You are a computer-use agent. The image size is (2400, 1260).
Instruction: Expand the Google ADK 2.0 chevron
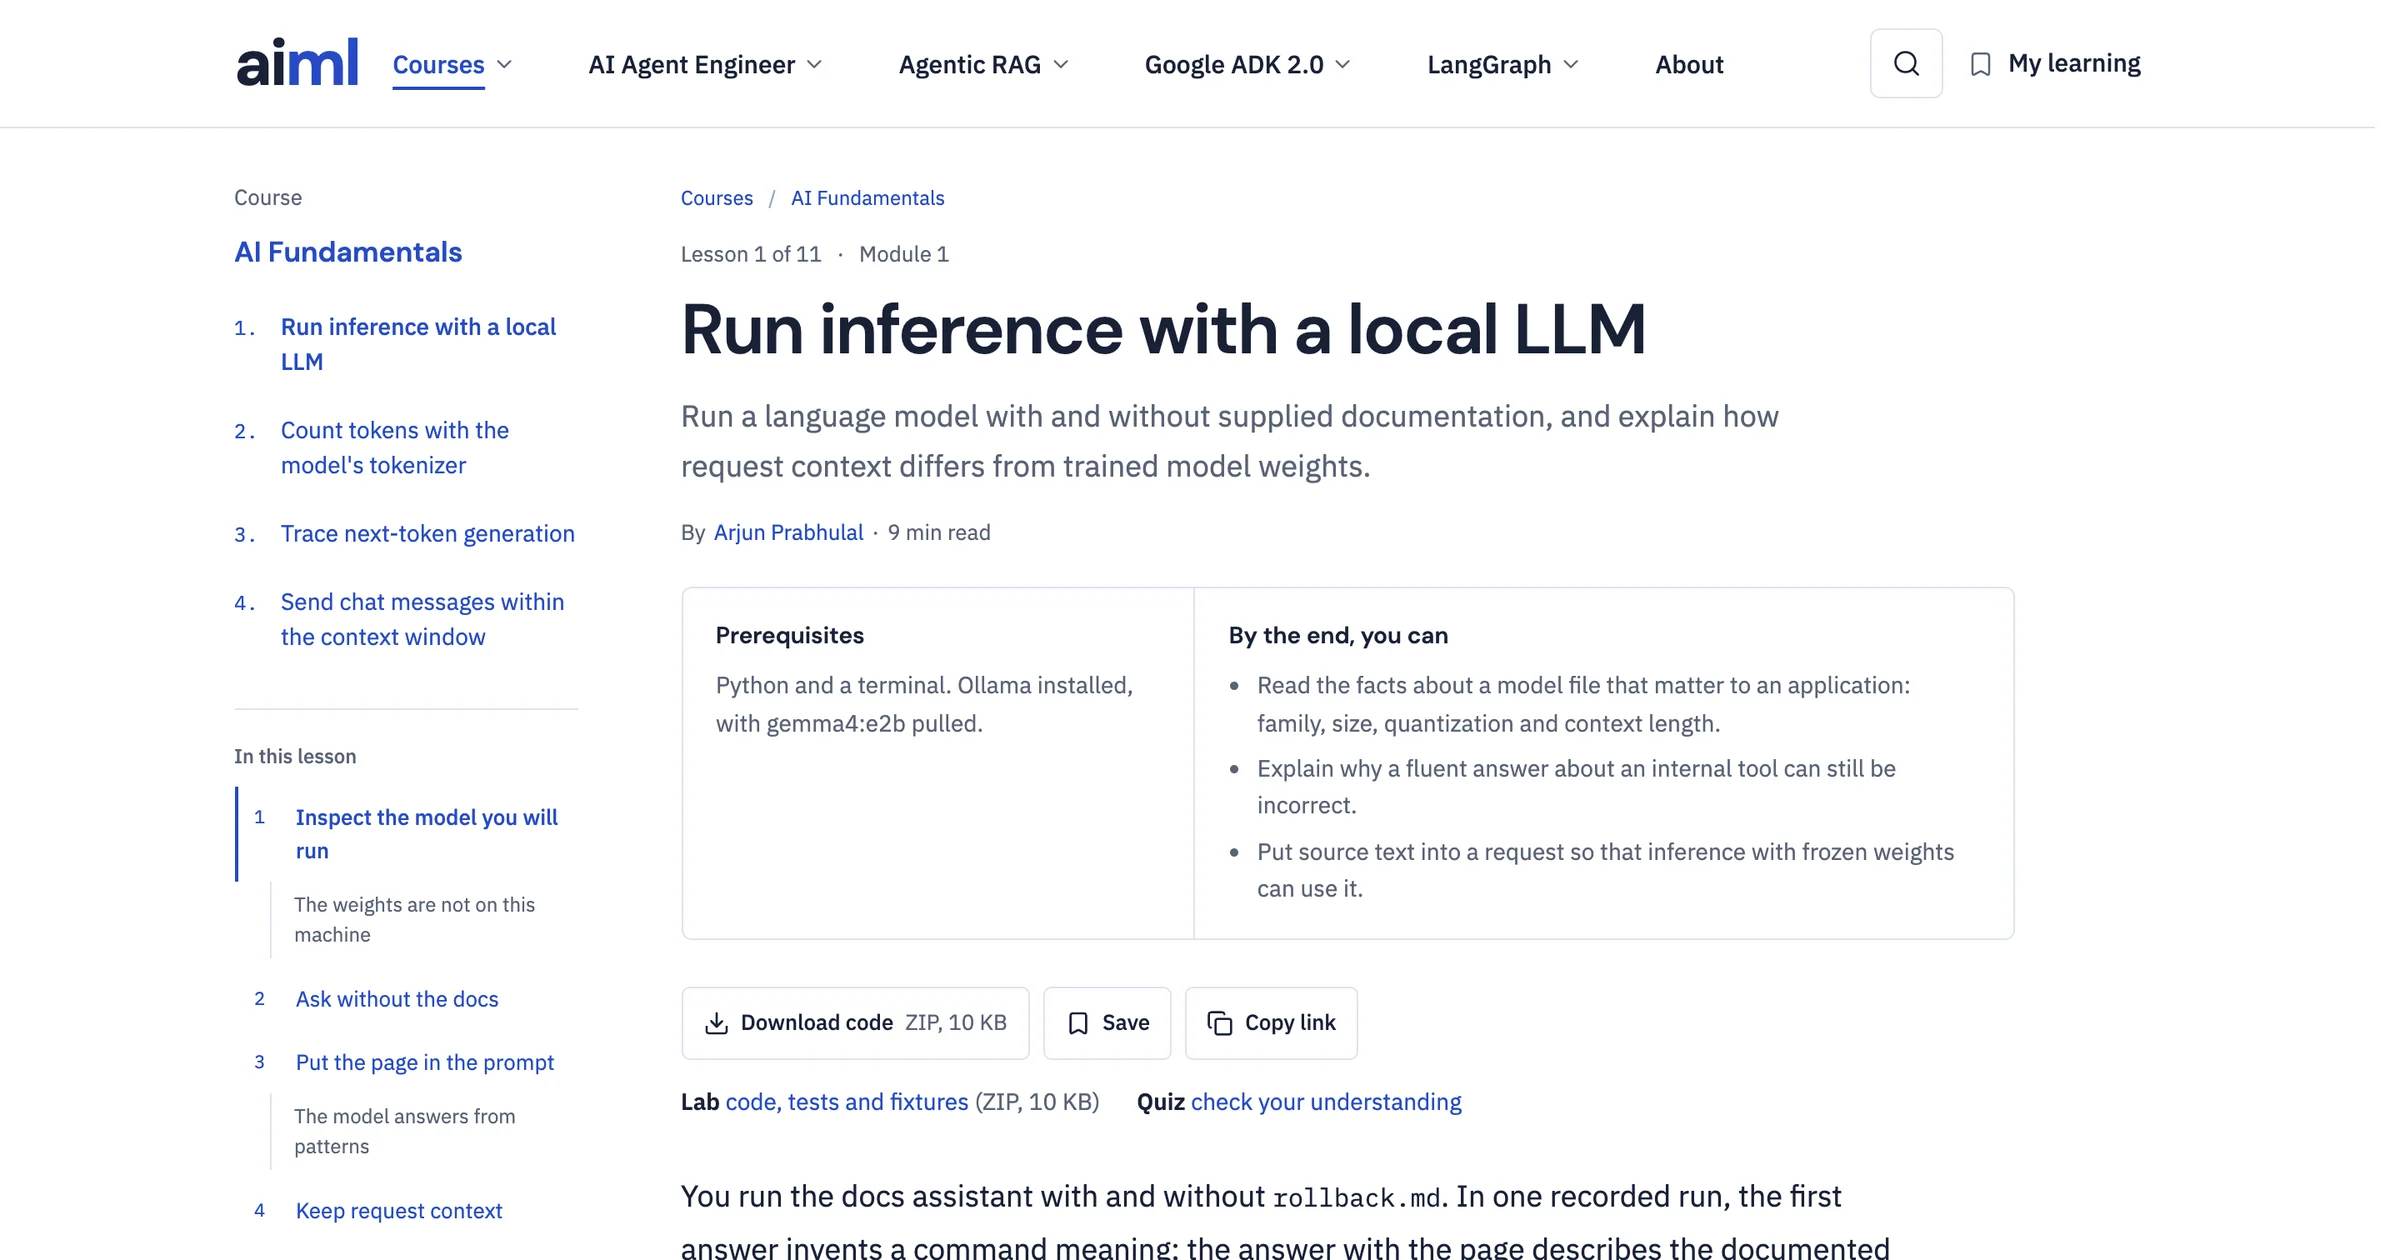1343,64
